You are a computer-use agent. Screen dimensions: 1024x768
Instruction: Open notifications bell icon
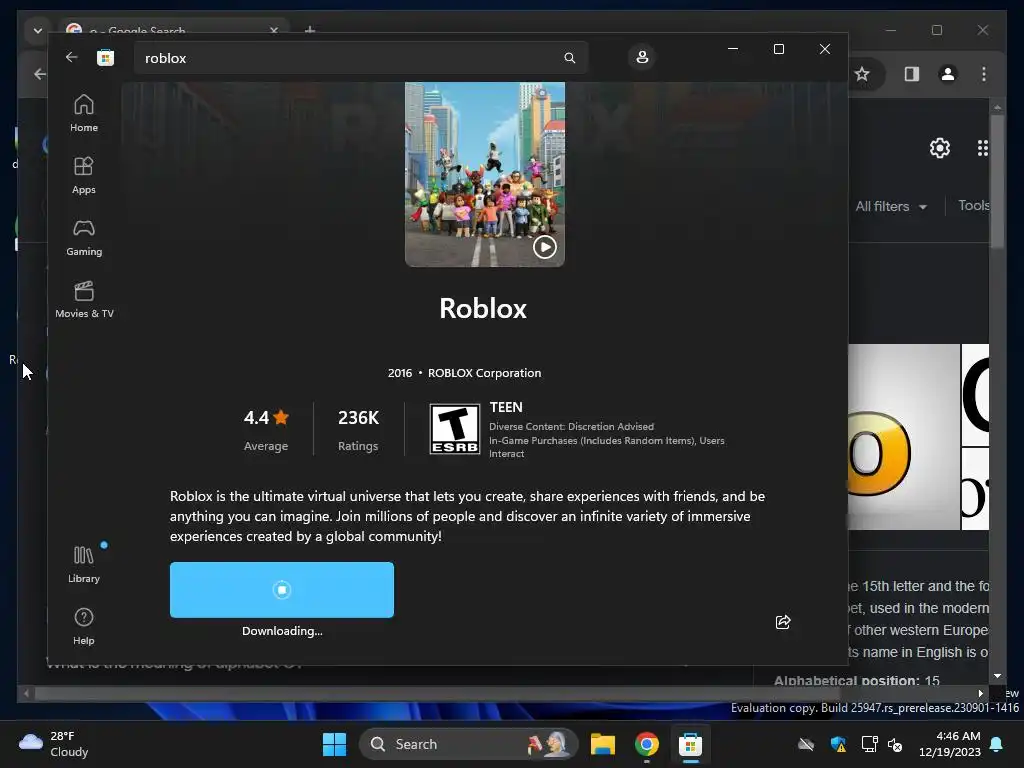pos(997,744)
